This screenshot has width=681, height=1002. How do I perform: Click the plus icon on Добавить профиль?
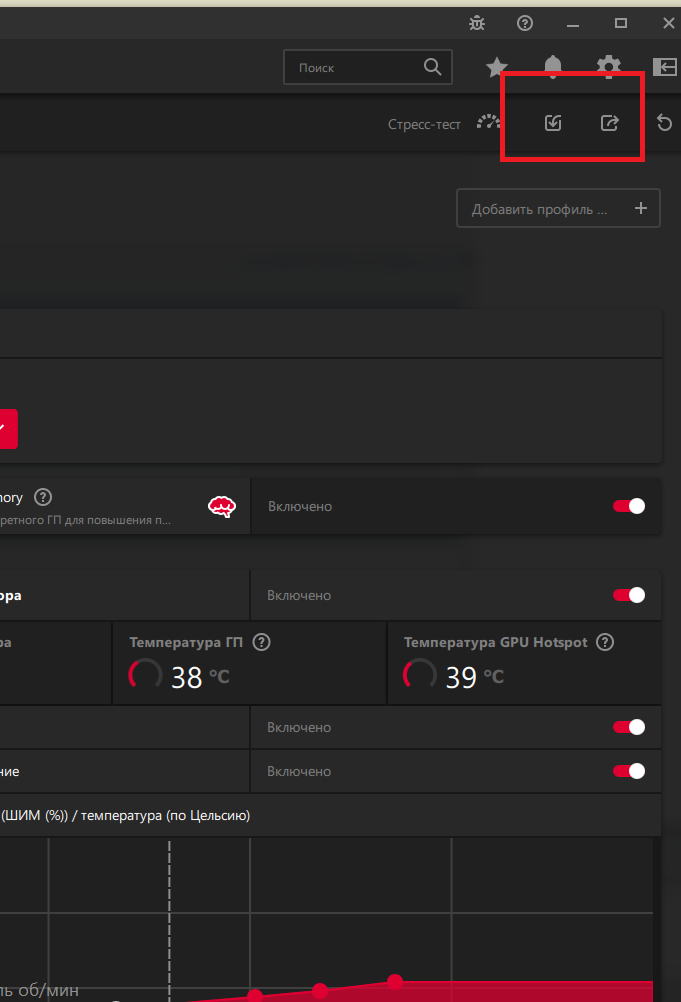(641, 208)
